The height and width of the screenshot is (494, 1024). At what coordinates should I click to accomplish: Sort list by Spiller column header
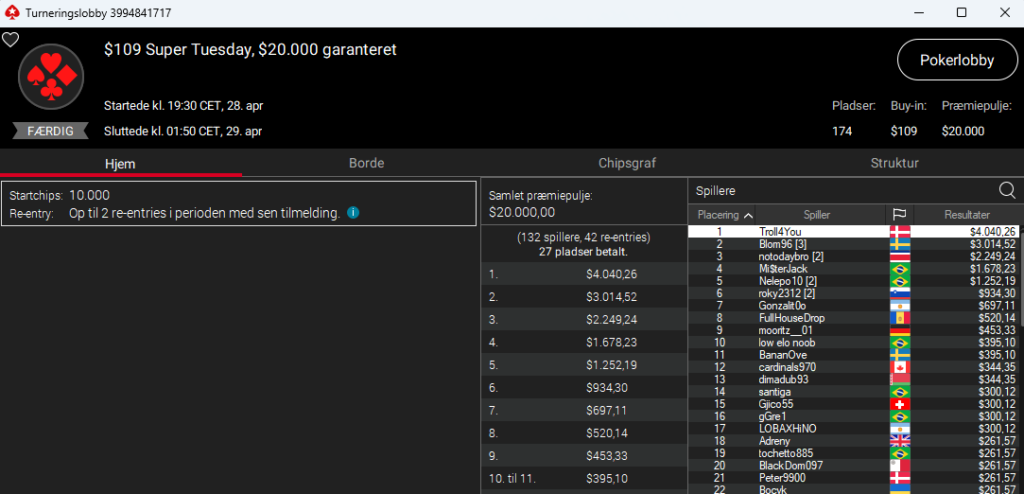point(816,215)
